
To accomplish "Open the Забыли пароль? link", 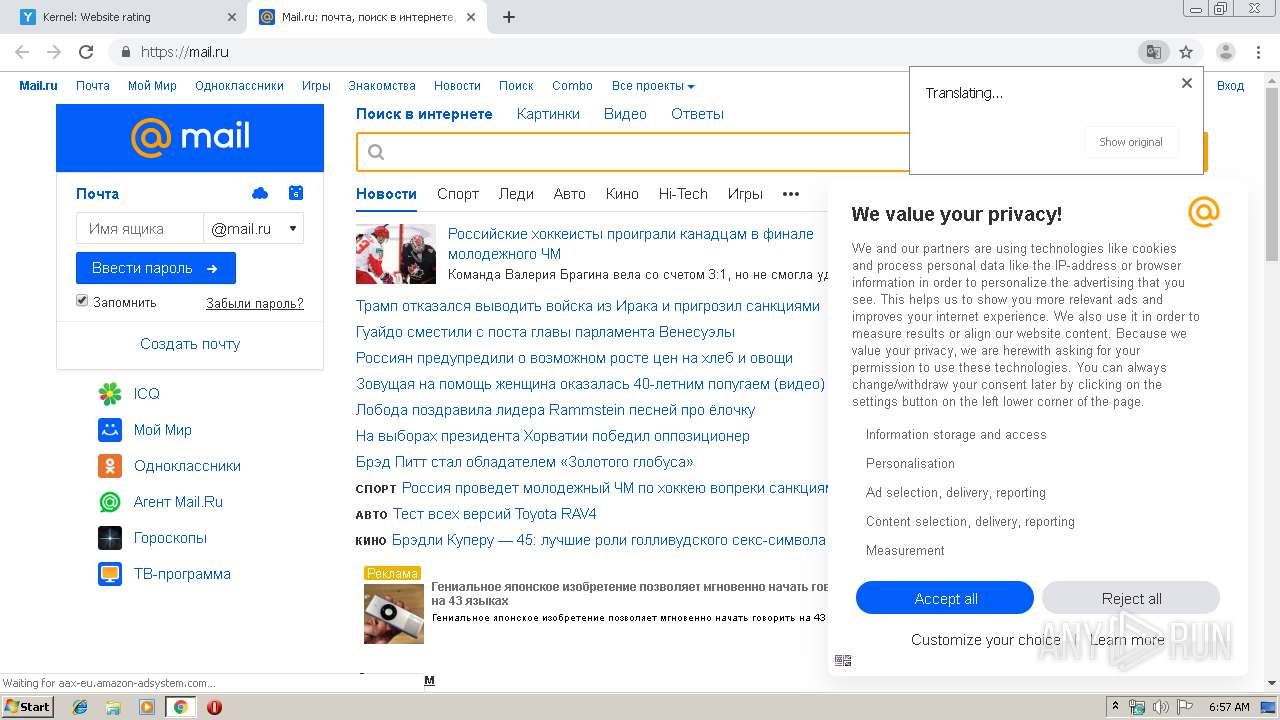I will coord(255,303).
